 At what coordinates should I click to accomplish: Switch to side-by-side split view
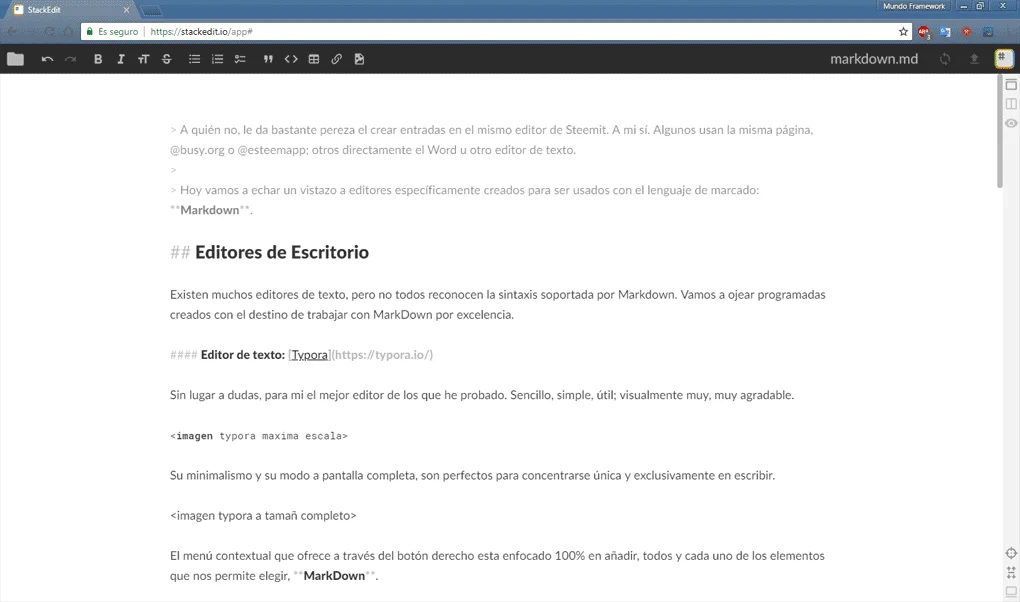click(1010, 103)
